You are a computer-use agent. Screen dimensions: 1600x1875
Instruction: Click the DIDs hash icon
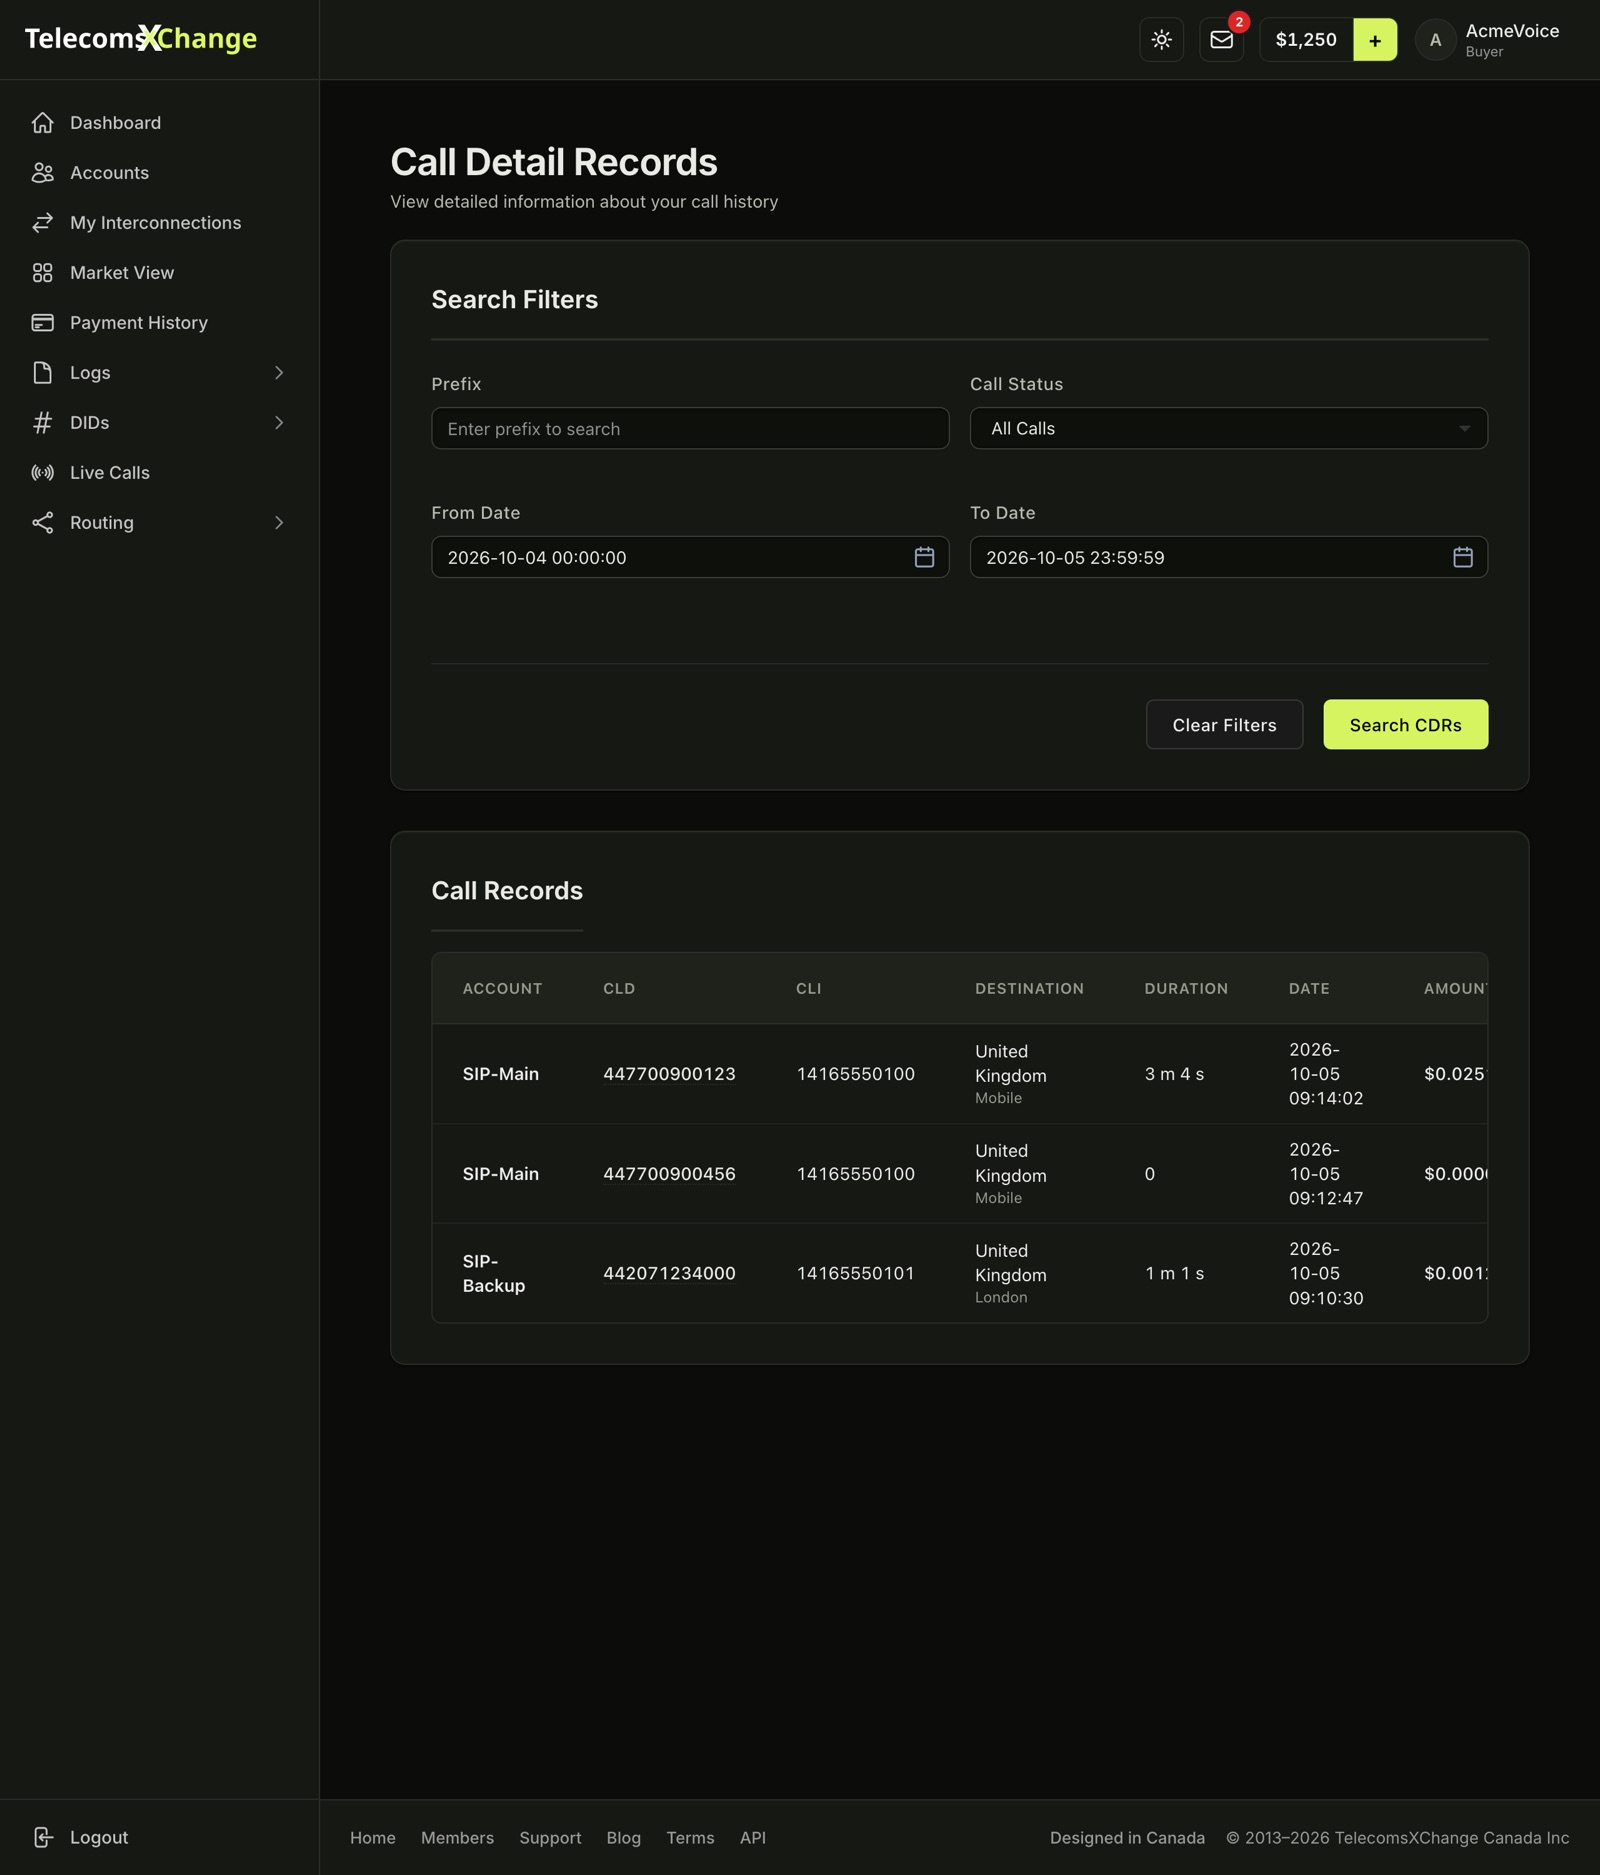42,423
